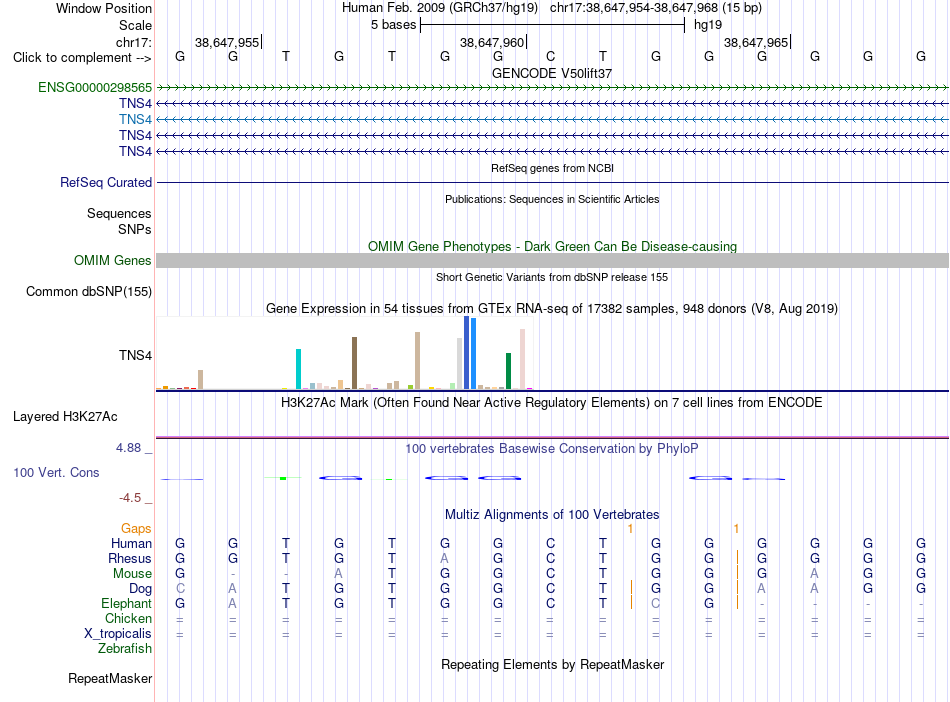Viewport: 950px width, 702px height.
Task: Select the light-blue TNS4 transcript label
Action: (x=135, y=119)
